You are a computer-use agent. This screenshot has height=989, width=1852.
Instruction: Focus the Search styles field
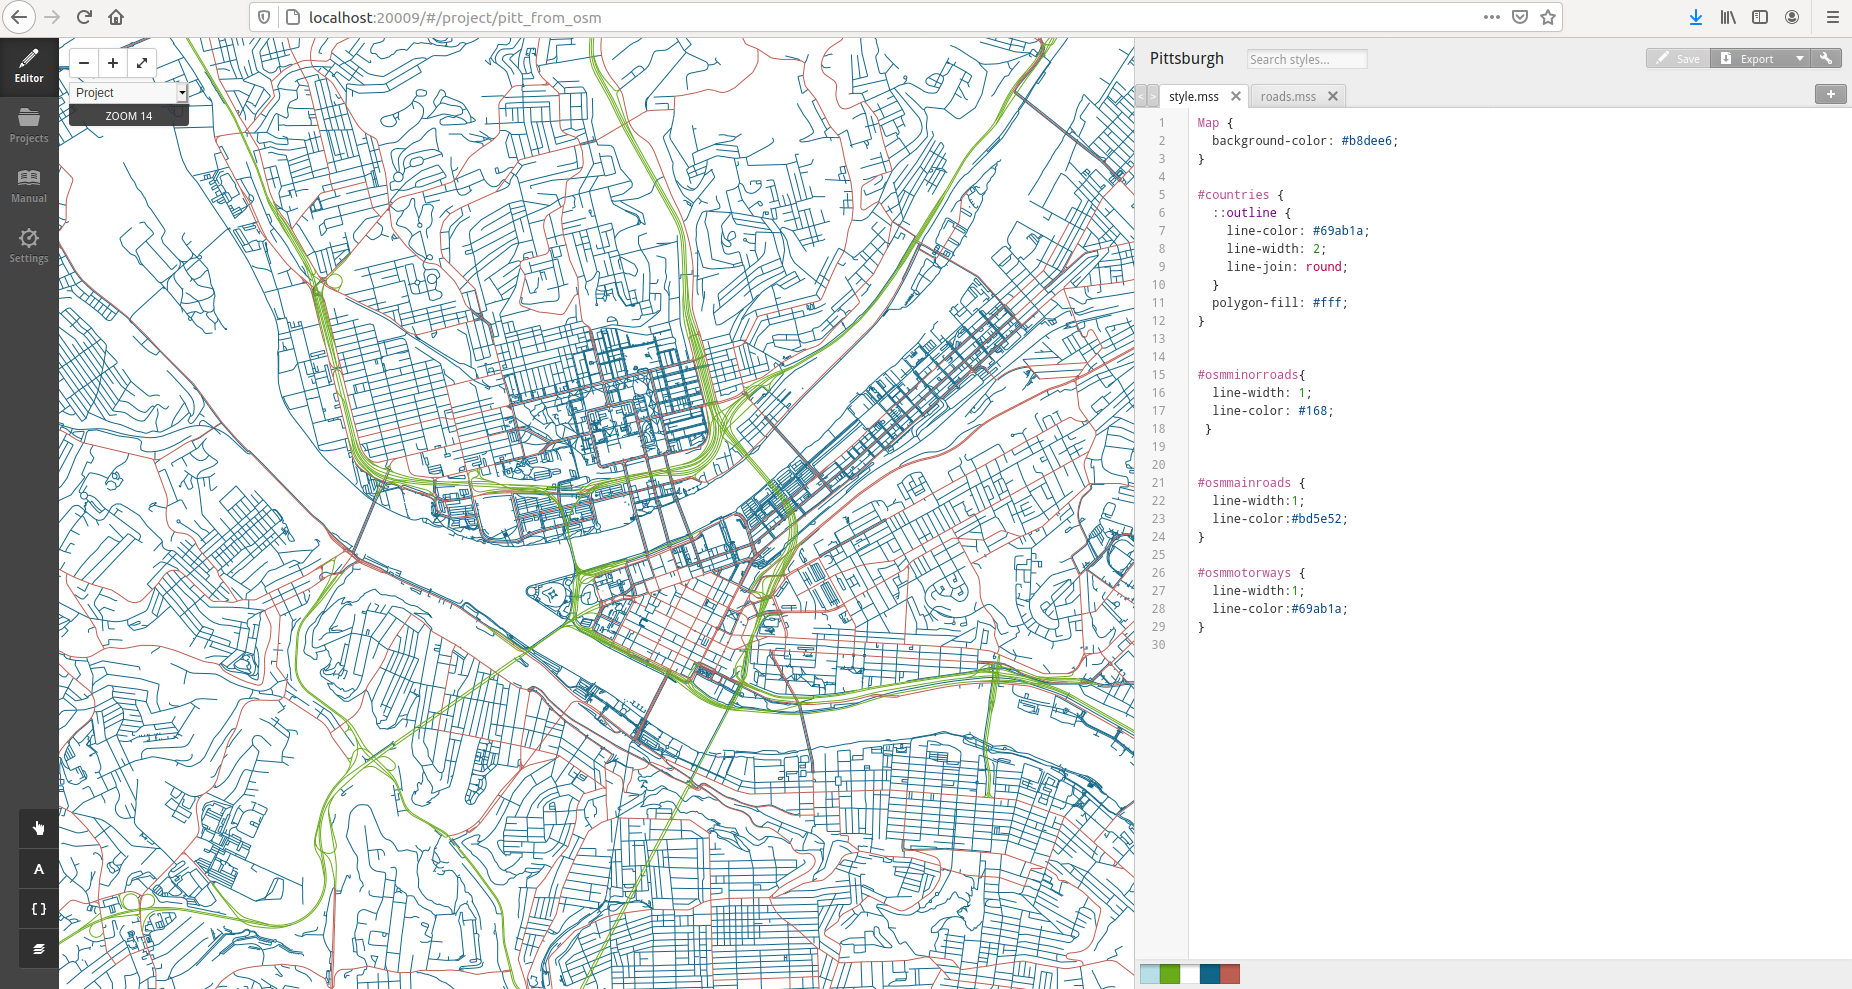(1307, 59)
